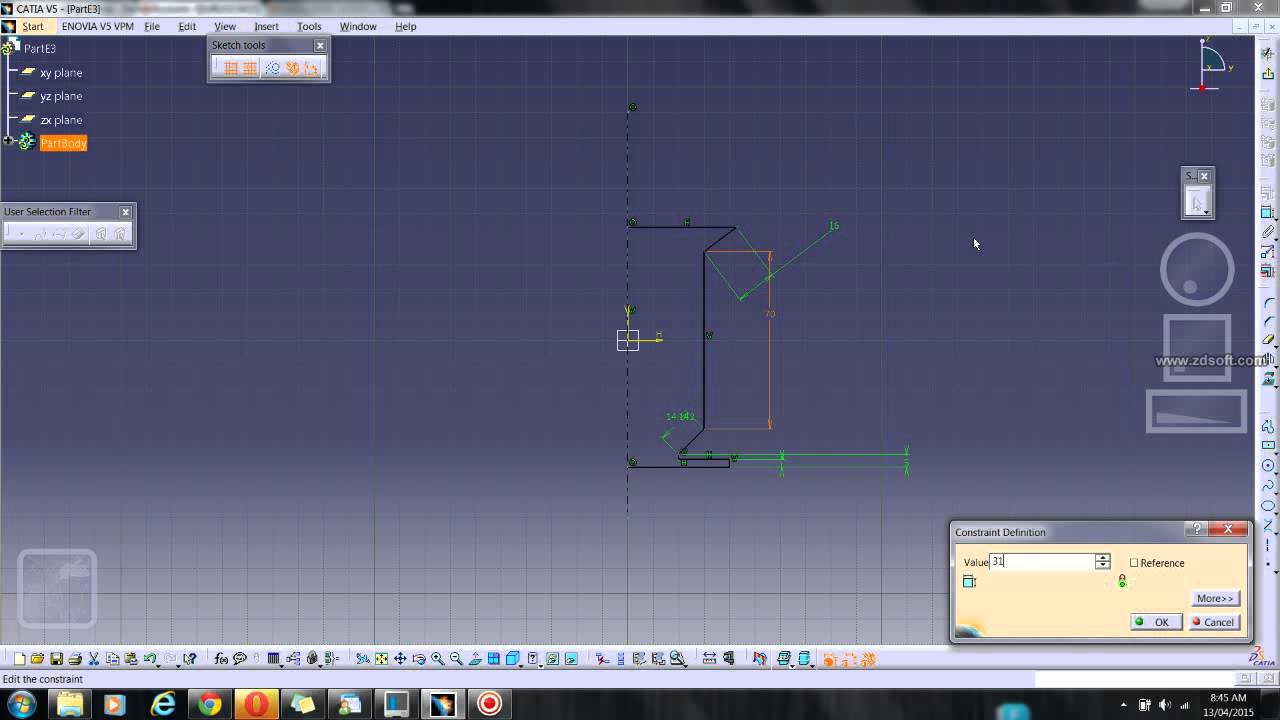The height and width of the screenshot is (720, 1280).
Task: Click the Fit All In icon
Action: click(381, 659)
